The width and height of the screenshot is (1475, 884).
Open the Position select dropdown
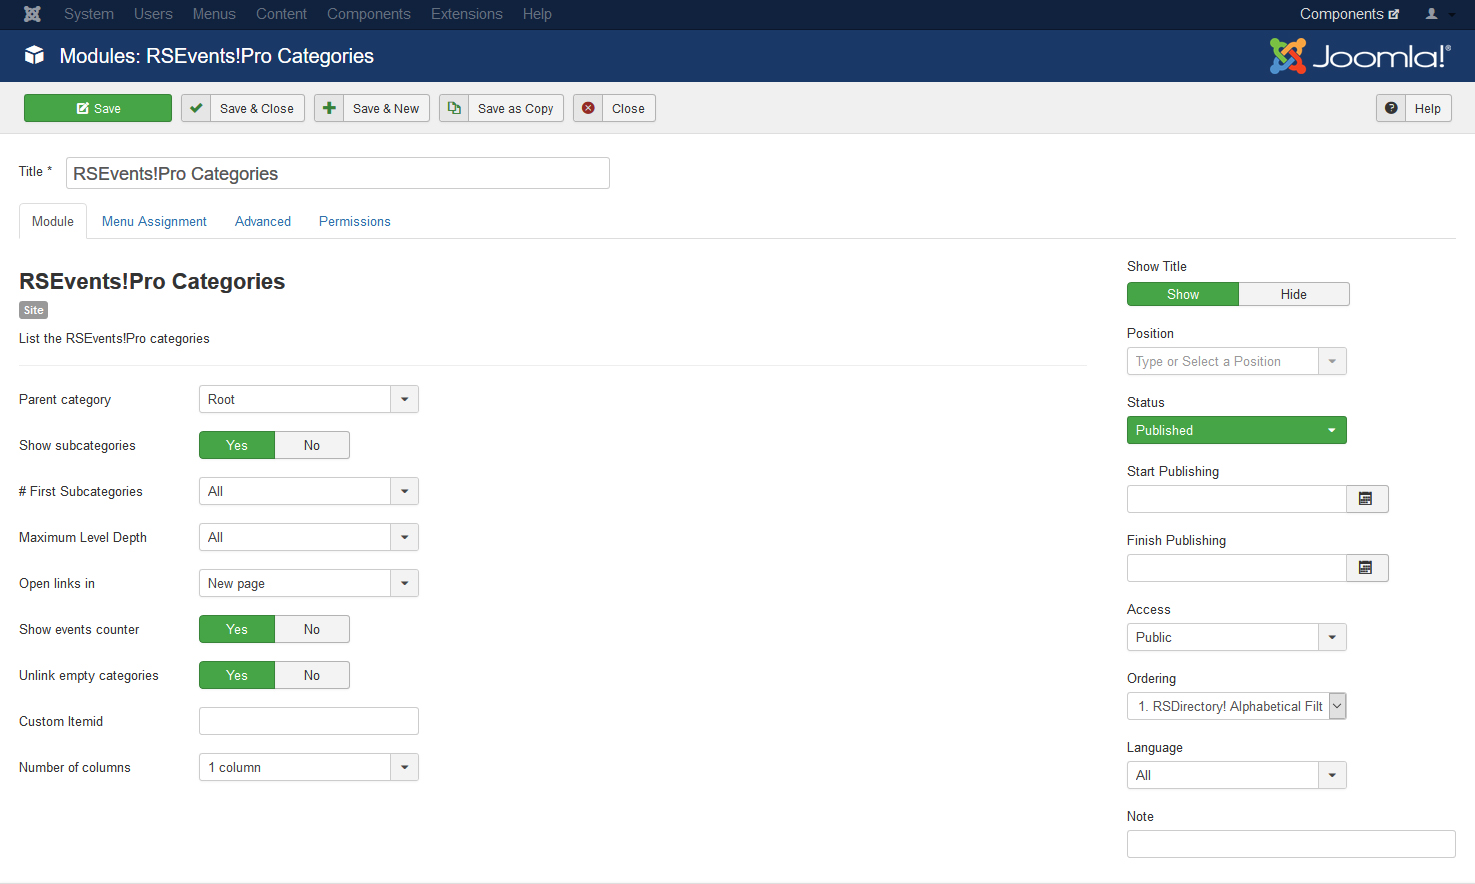[x=1237, y=361]
